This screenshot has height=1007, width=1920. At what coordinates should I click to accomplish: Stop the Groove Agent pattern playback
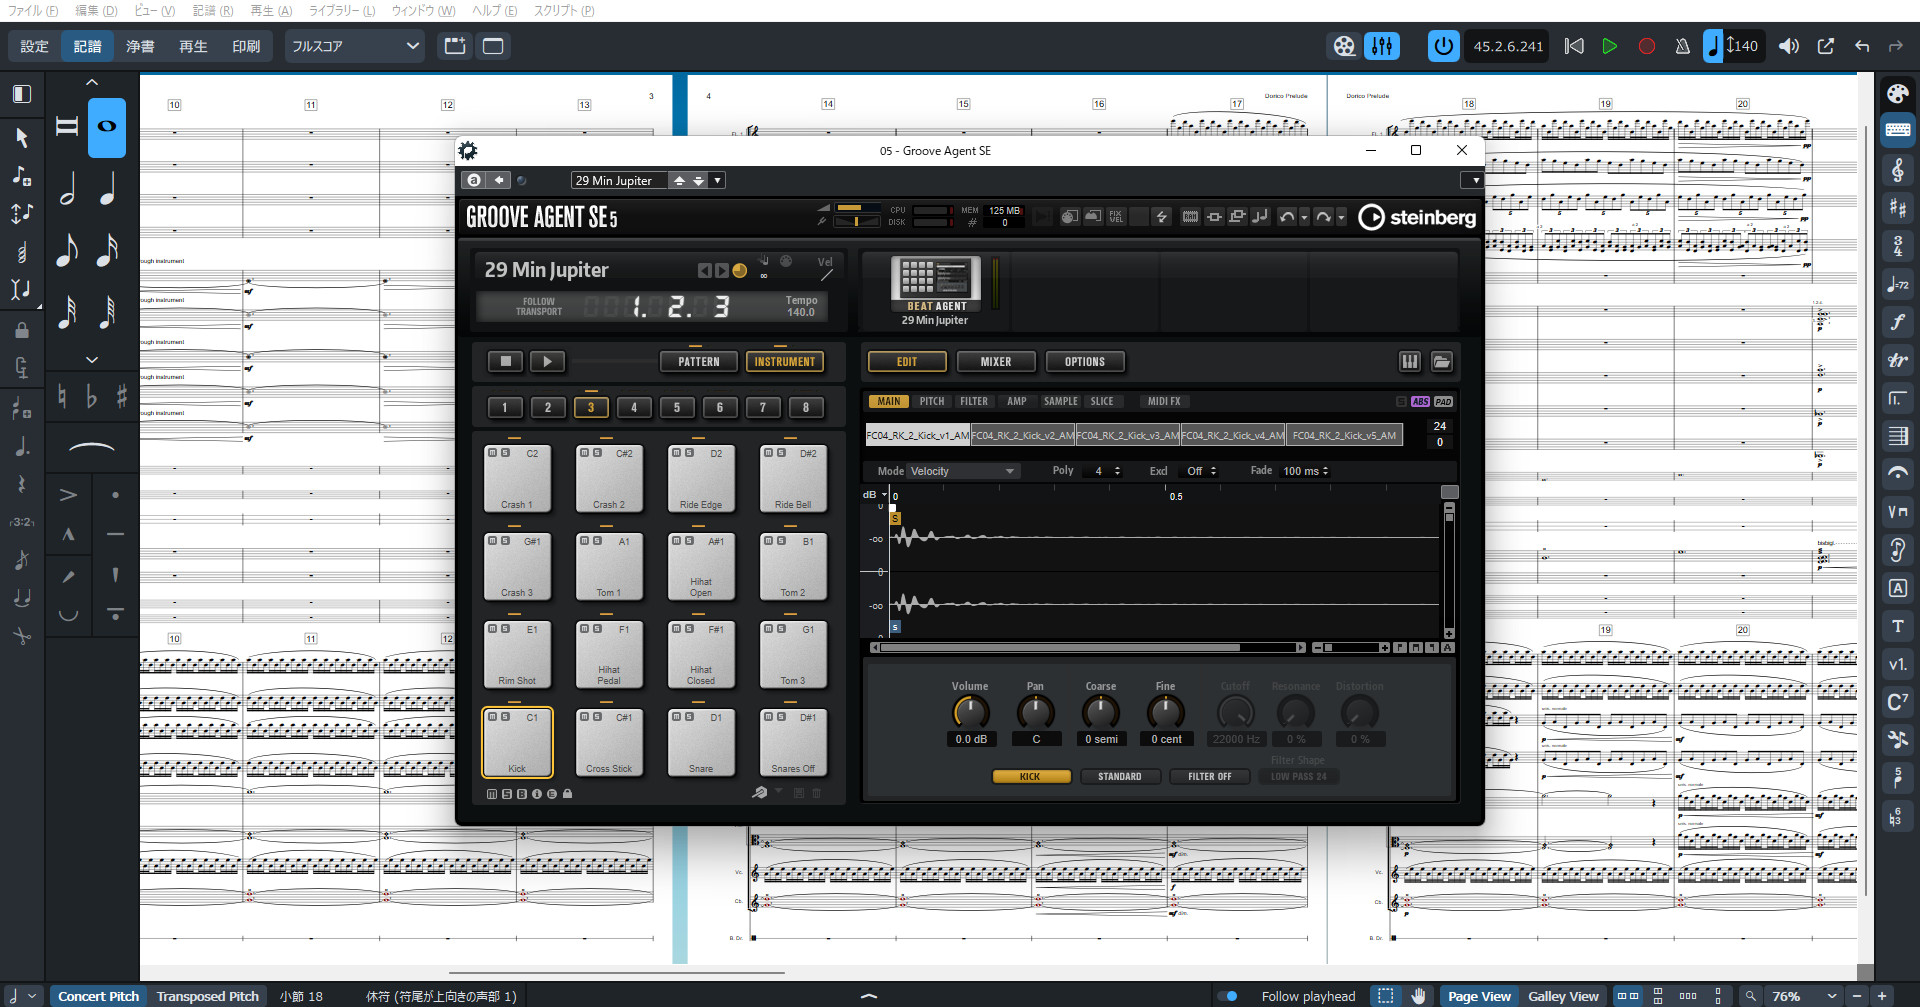tap(506, 362)
